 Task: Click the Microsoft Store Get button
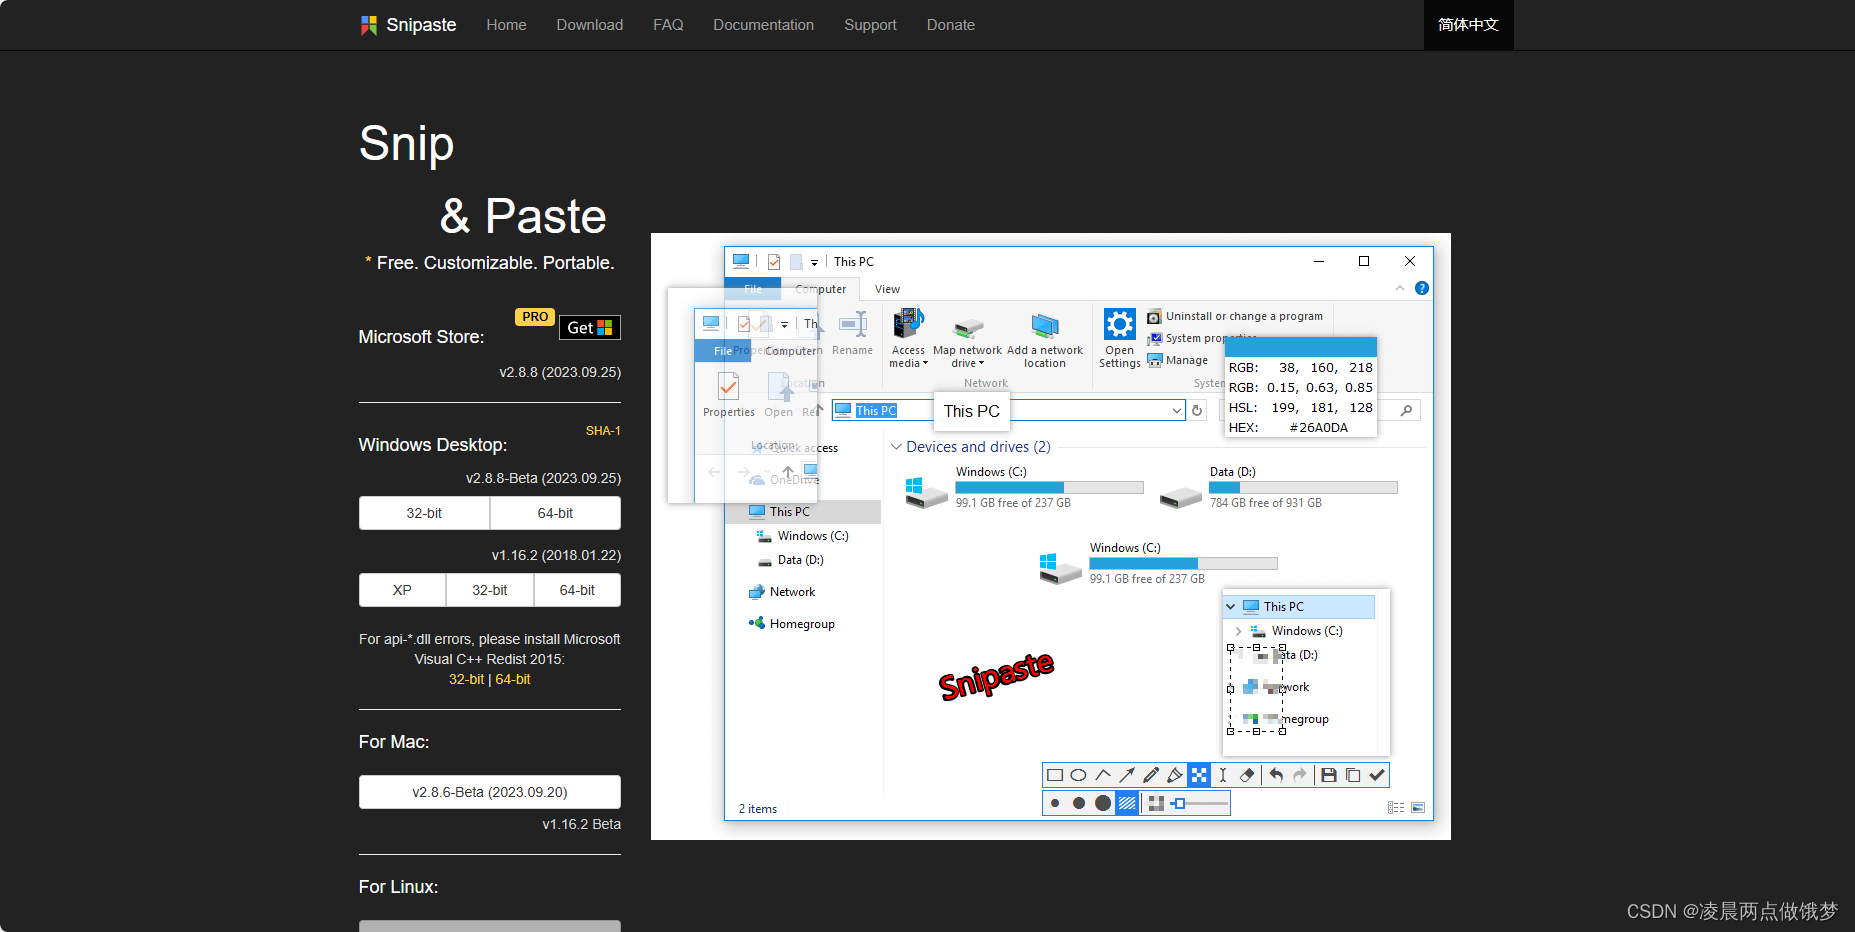click(590, 327)
